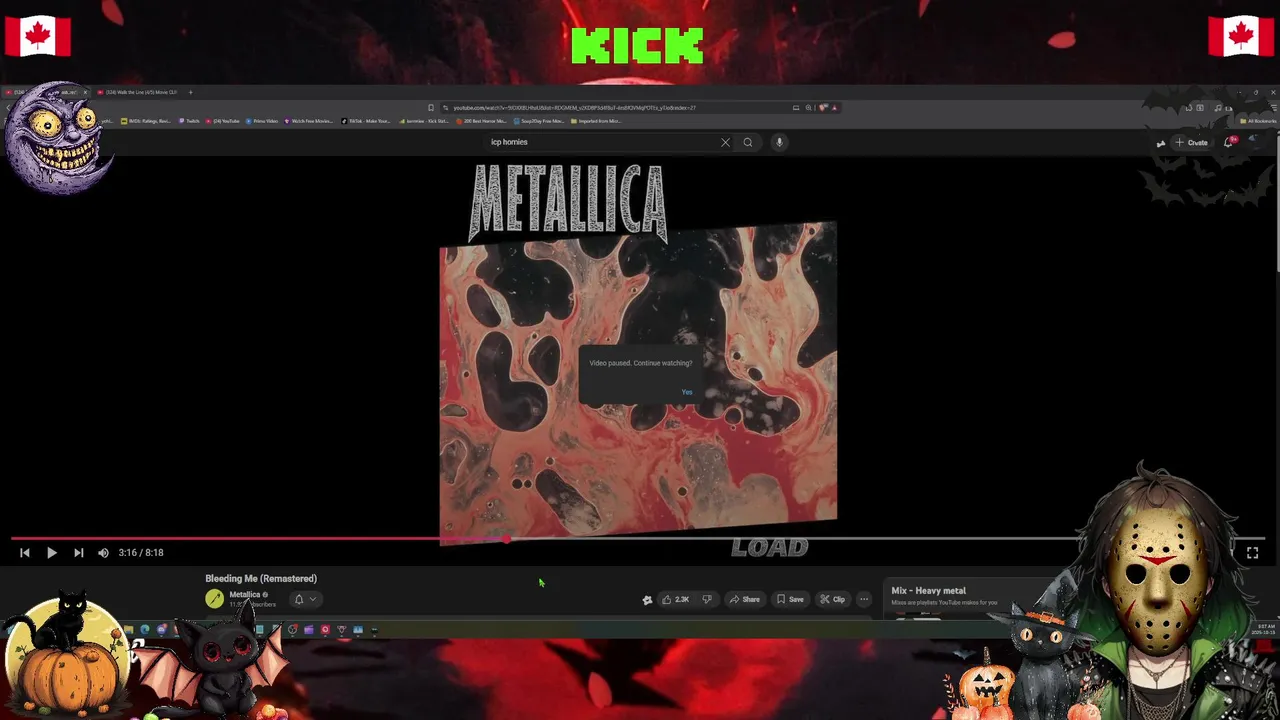
Task: Enter fullscreen mode on the player
Action: [x=1252, y=552]
